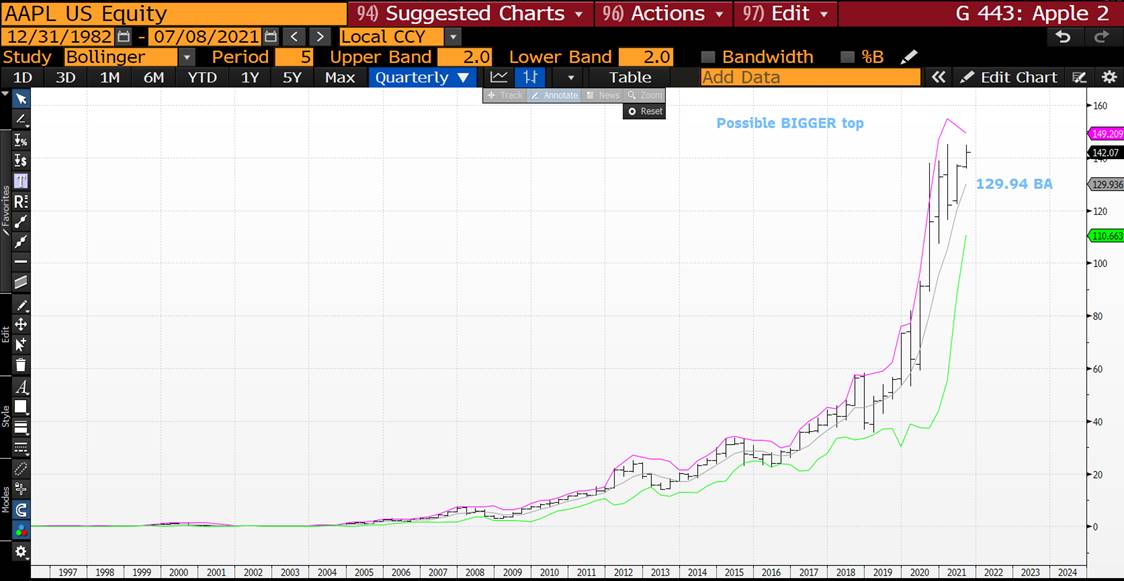This screenshot has width=1124, height=581.
Task: Choose the percent change measure tool
Action: click(21, 140)
